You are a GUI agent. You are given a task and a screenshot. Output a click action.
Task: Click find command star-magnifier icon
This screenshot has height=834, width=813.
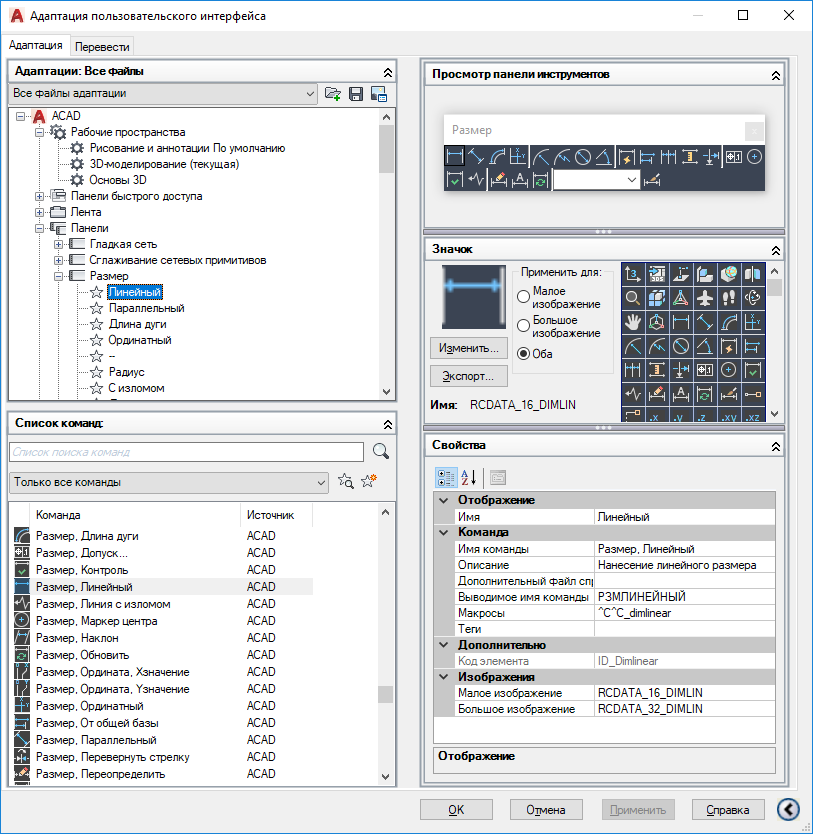(346, 481)
